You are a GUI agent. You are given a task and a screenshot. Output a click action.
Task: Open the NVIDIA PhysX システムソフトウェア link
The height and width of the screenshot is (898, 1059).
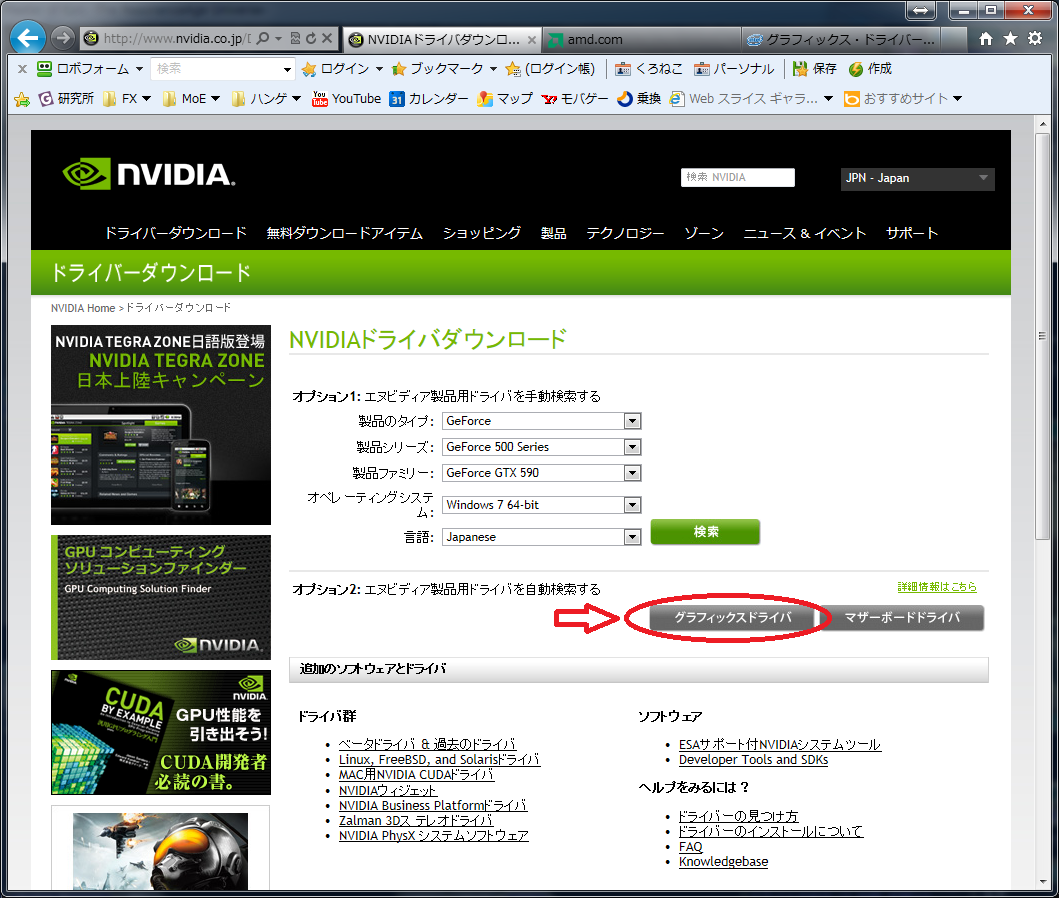[x=433, y=835]
